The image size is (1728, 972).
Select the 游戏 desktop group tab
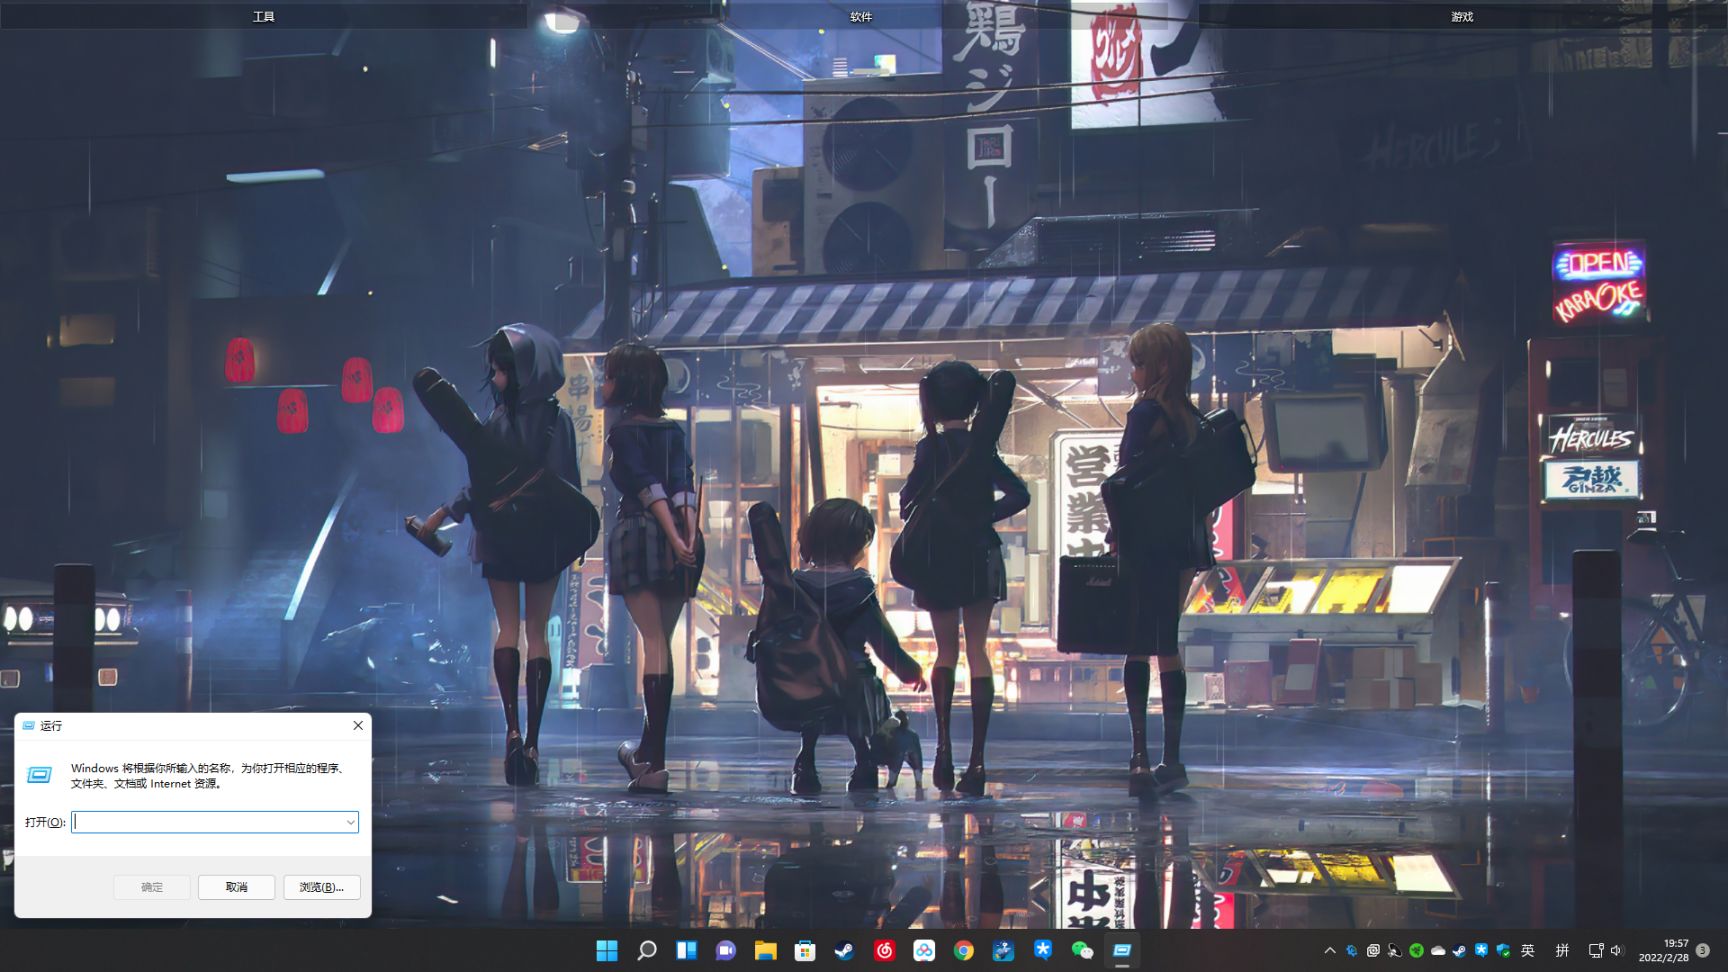coord(1462,16)
